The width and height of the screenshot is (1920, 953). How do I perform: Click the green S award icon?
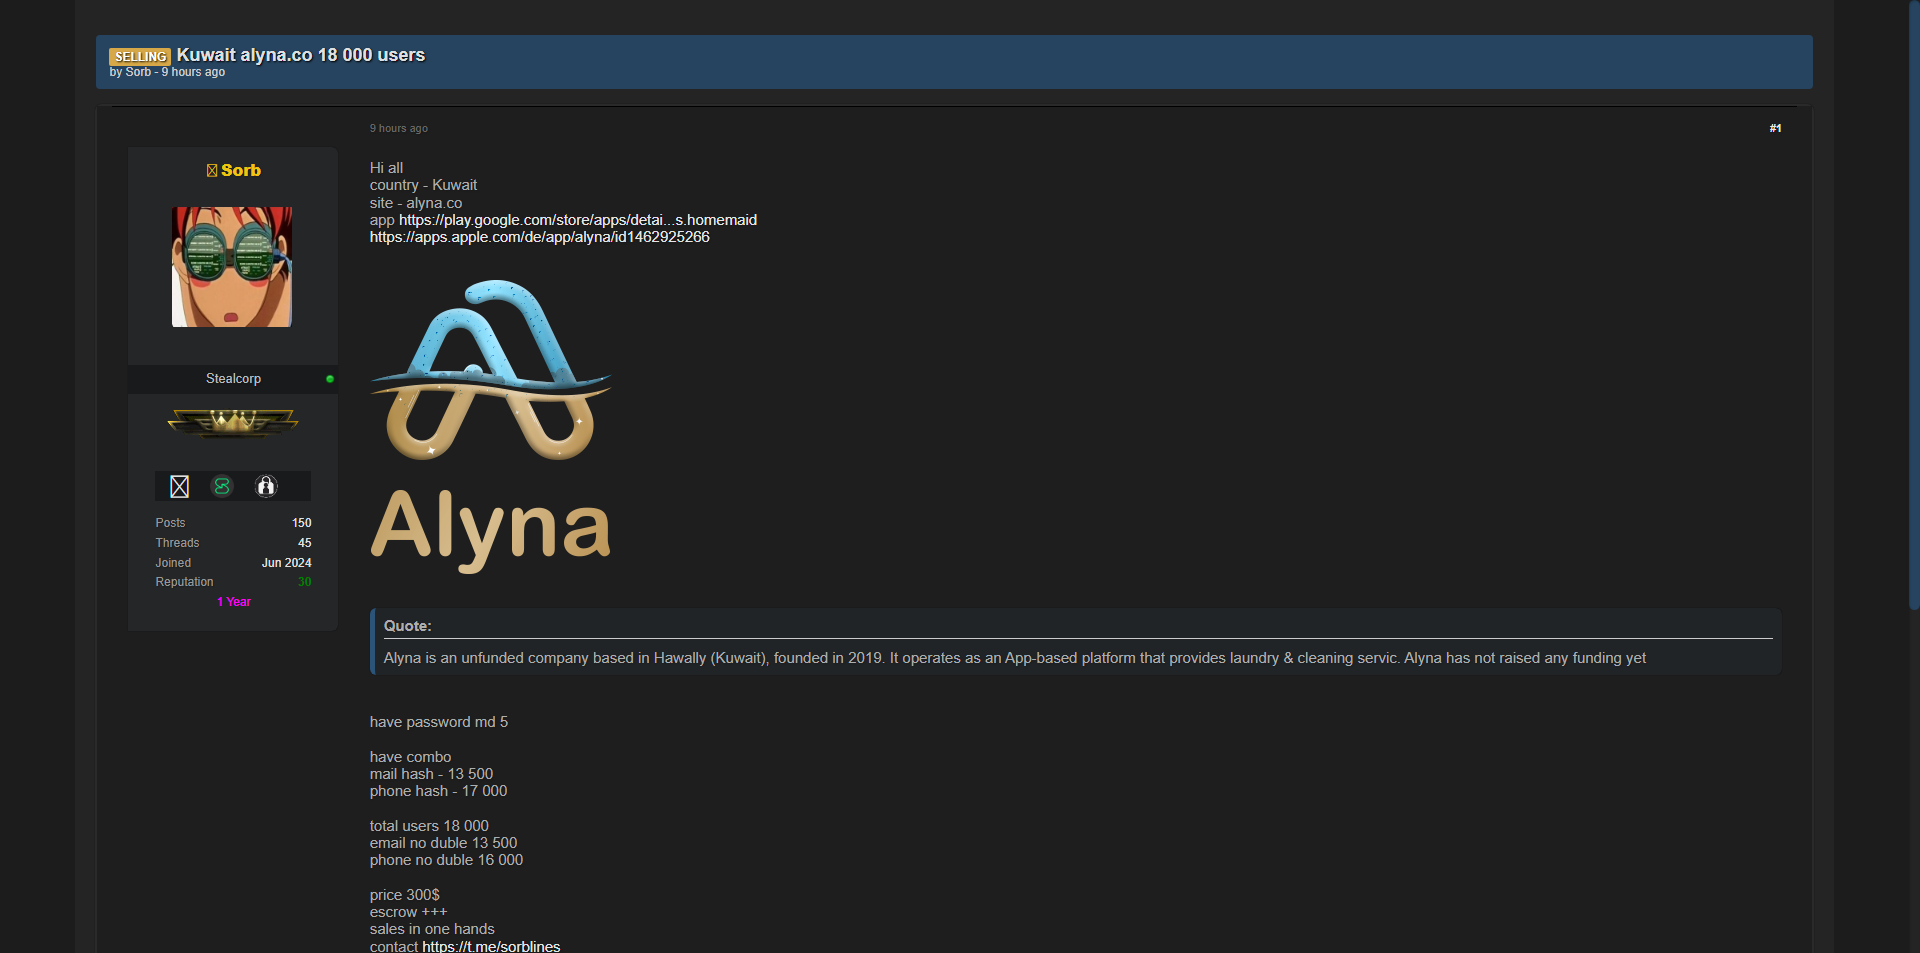[x=222, y=487]
